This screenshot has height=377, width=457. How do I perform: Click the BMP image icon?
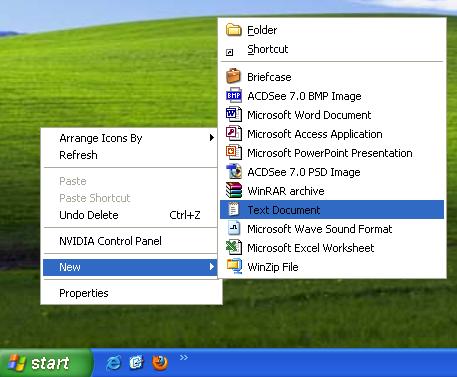234,96
